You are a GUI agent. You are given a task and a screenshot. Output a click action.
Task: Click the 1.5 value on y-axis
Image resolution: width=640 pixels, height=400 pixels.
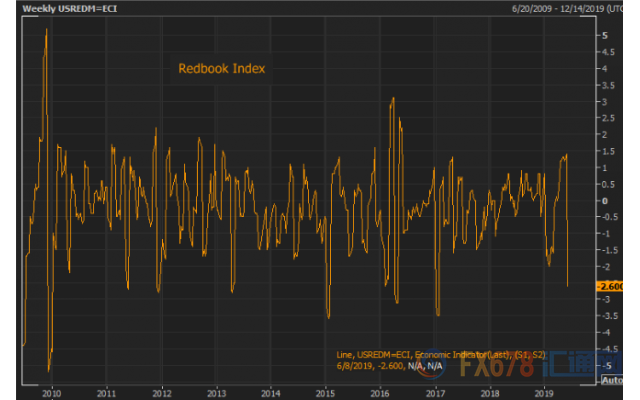point(608,151)
